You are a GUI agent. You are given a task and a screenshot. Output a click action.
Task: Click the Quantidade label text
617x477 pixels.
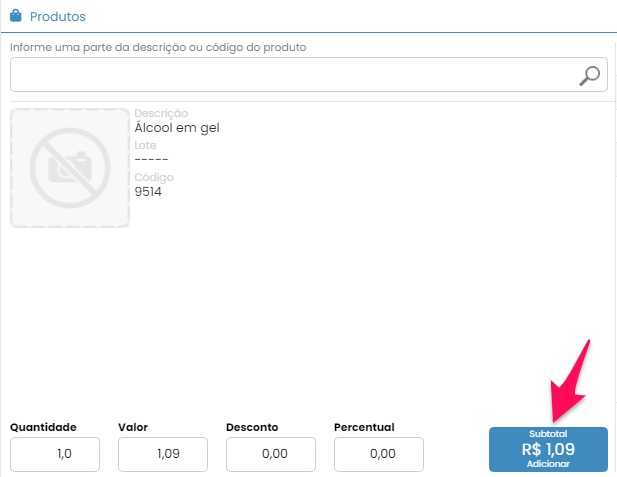click(x=43, y=427)
